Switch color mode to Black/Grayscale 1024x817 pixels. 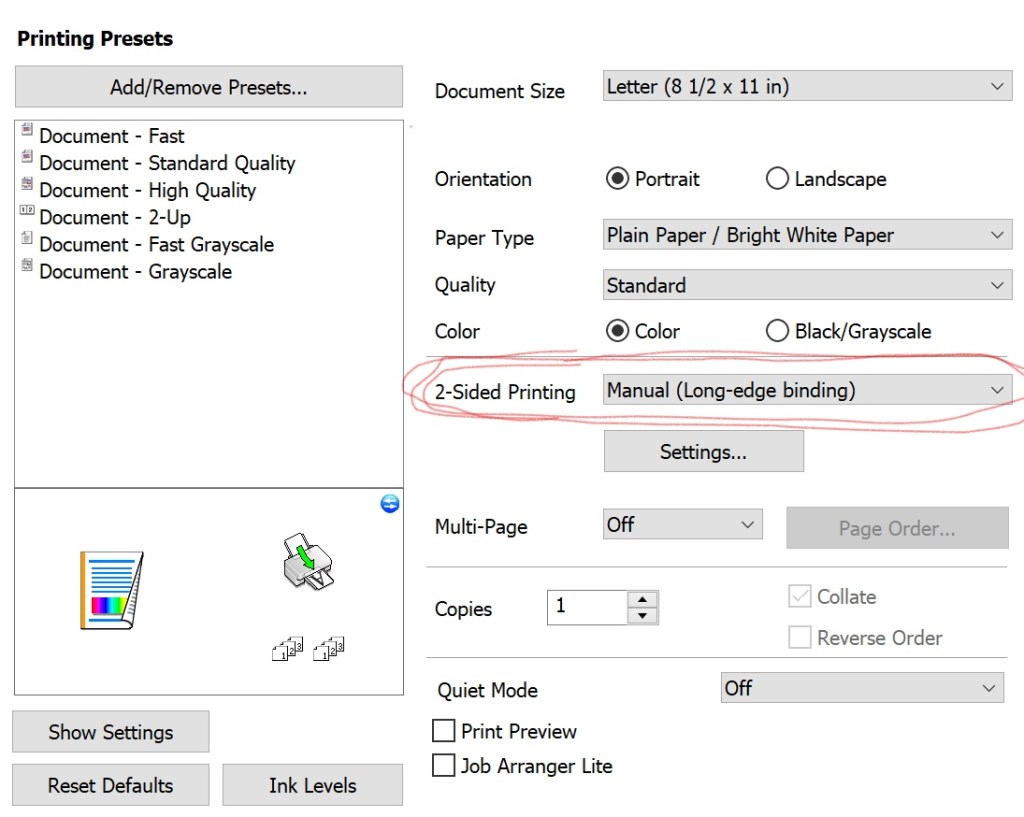pyautogui.click(x=777, y=331)
